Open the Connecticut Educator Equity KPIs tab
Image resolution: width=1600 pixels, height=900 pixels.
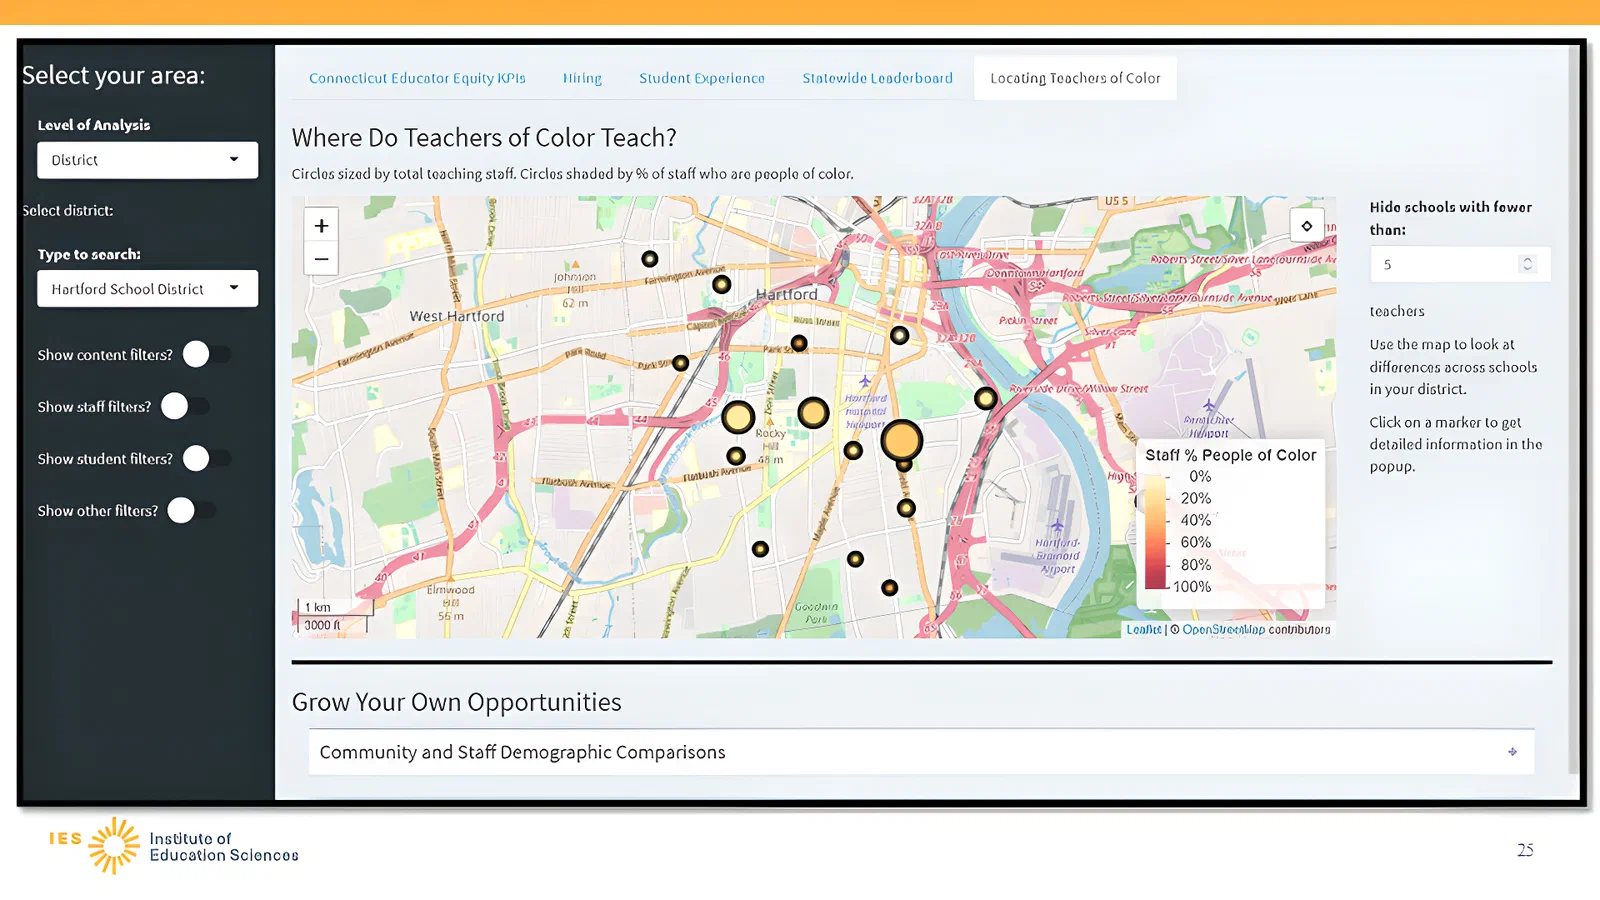coord(417,78)
